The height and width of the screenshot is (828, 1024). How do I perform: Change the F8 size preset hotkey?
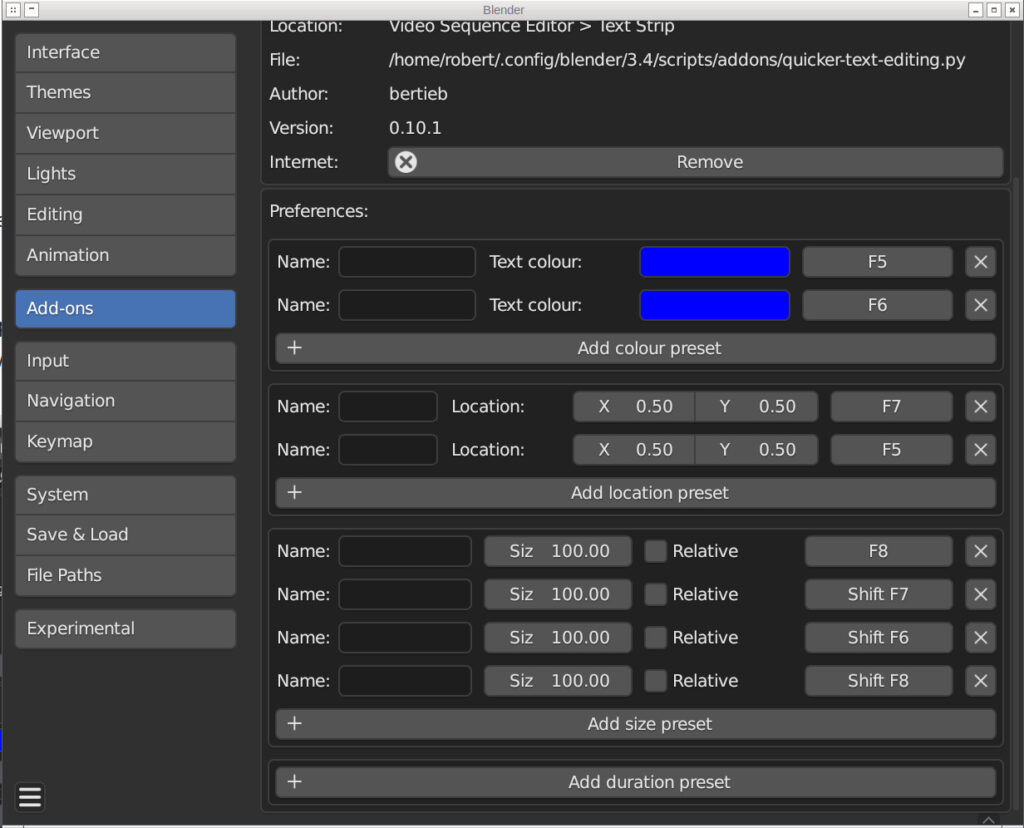coord(878,551)
